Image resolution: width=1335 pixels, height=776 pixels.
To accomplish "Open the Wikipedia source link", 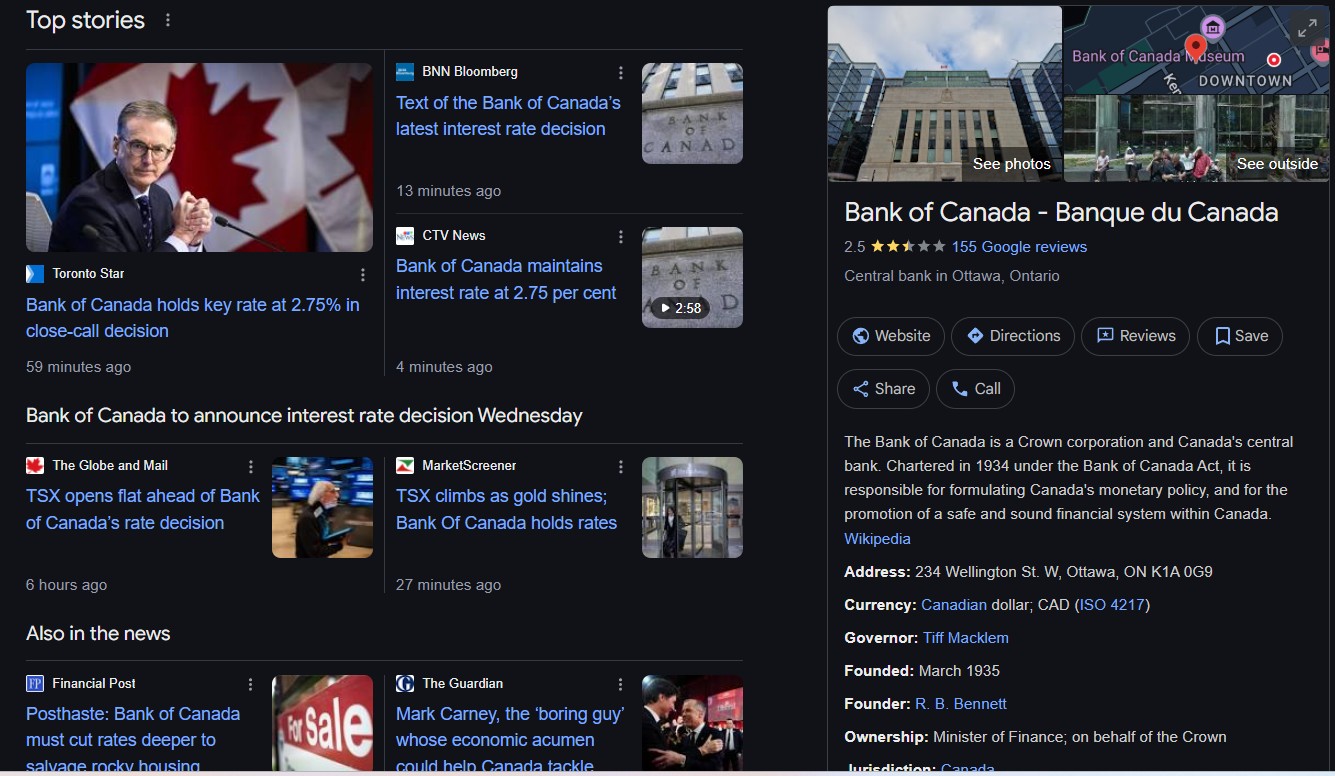I will click(877, 539).
